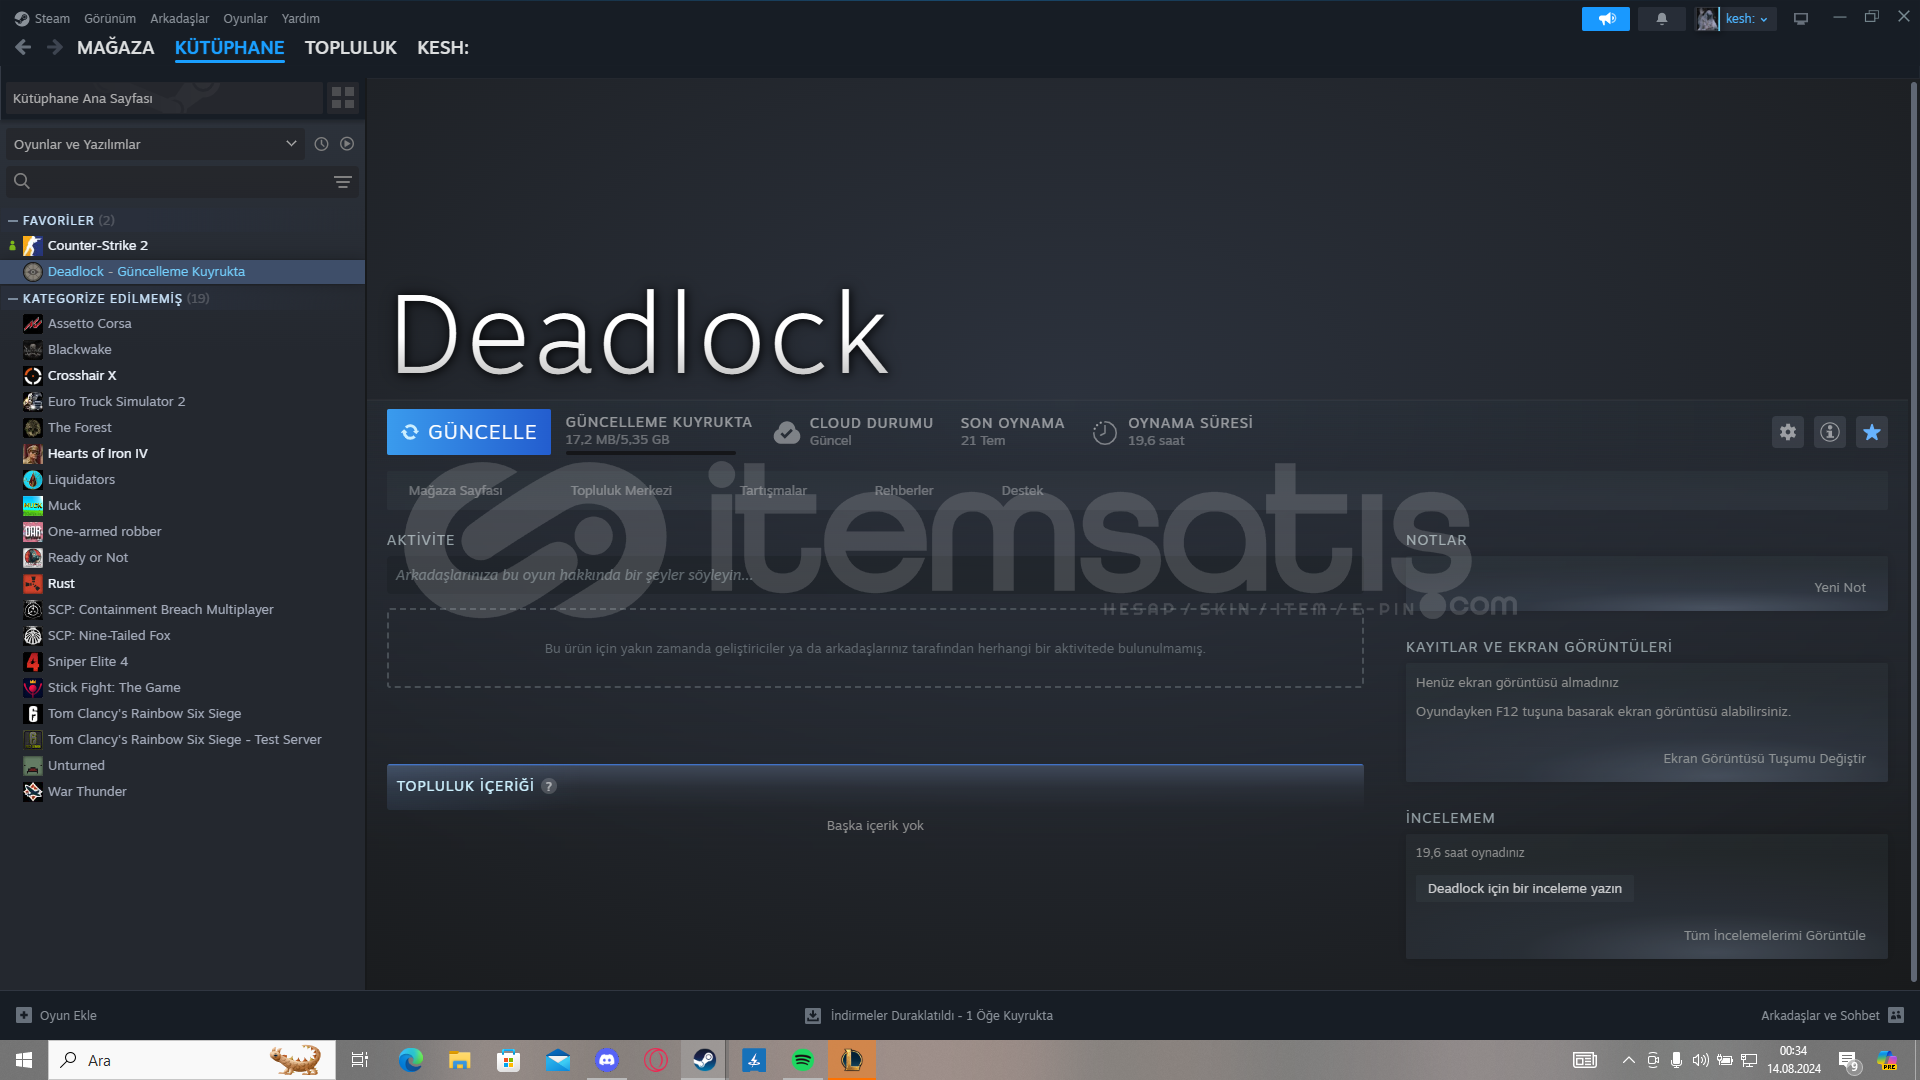This screenshot has height=1080, width=1920.
Task: Select War Thunder in the library
Action: (182, 792)
